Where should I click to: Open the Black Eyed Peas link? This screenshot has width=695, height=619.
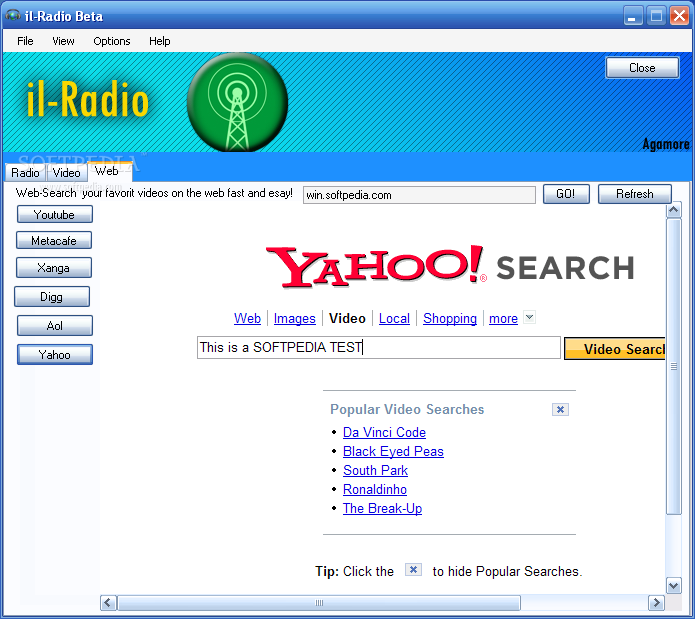393,452
